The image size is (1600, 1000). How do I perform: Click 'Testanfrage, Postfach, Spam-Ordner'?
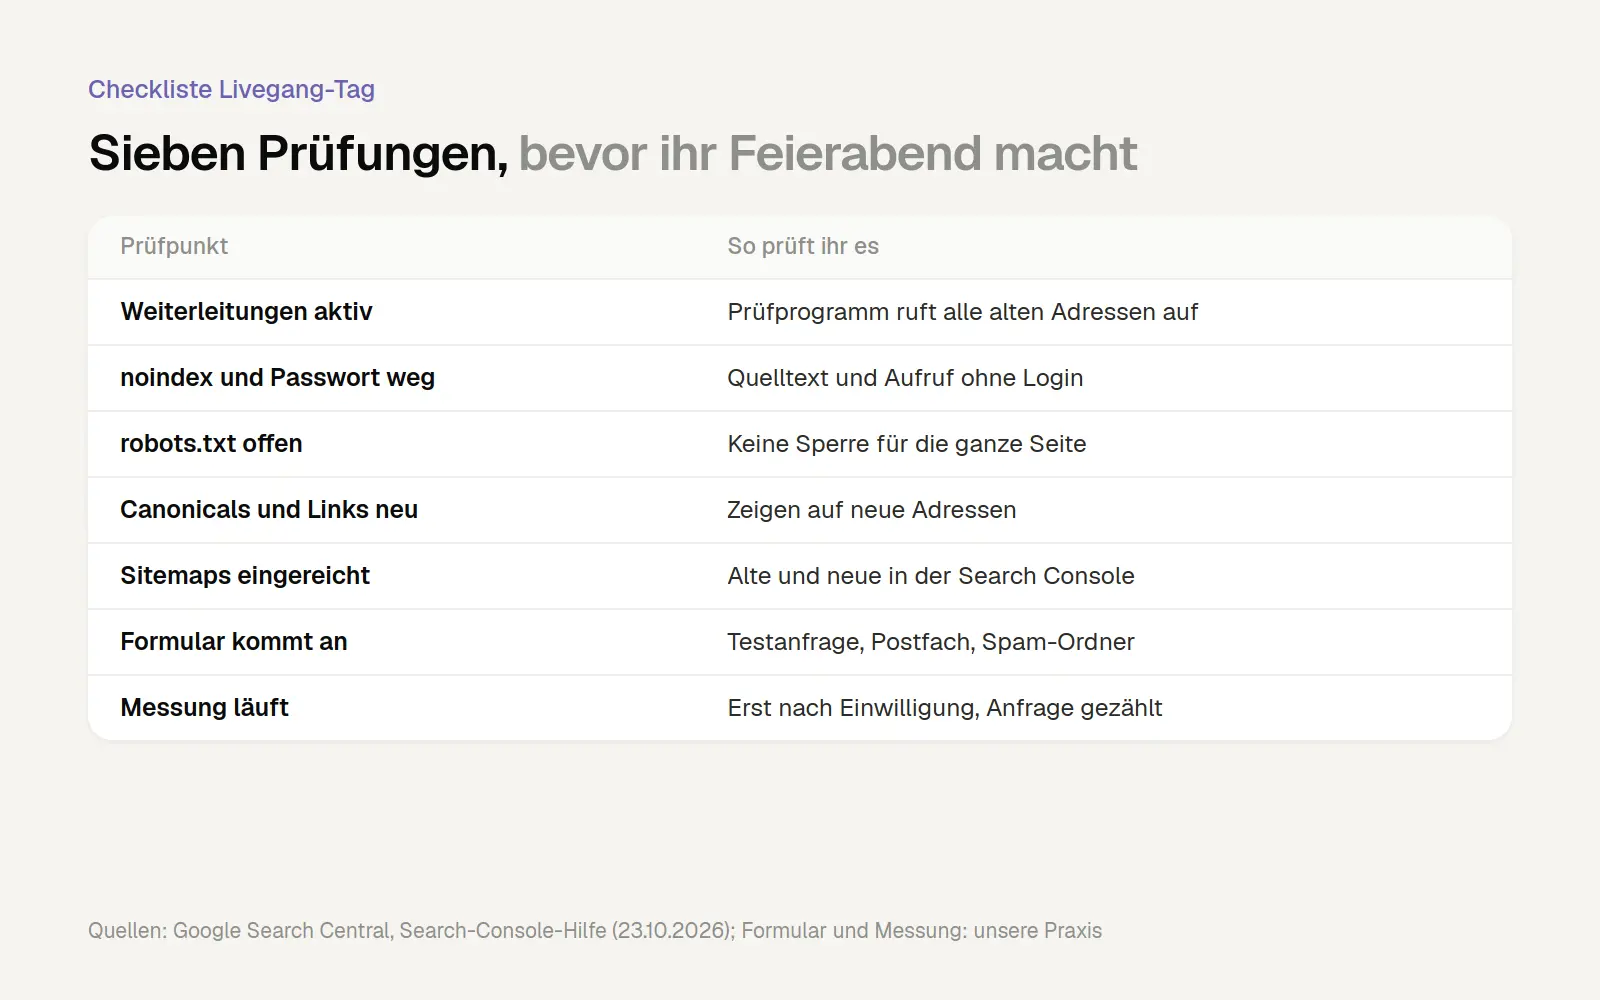930,642
